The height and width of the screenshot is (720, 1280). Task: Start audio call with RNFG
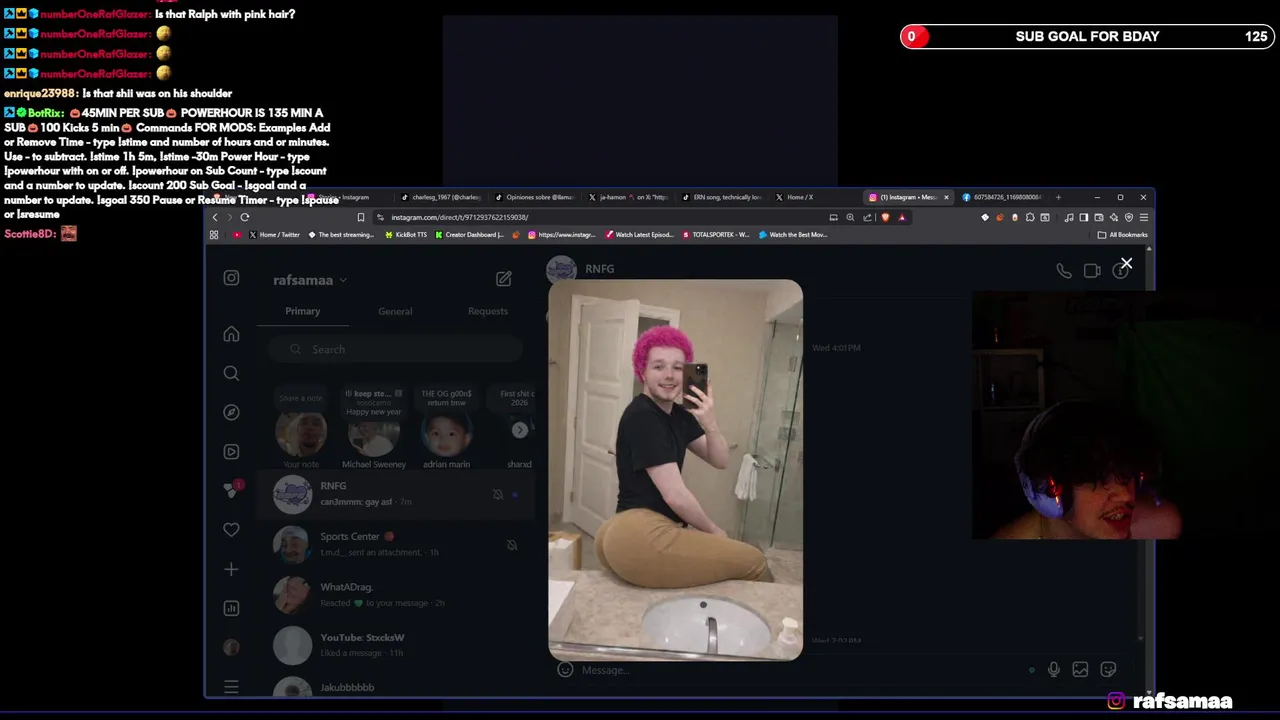click(1064, 270)
